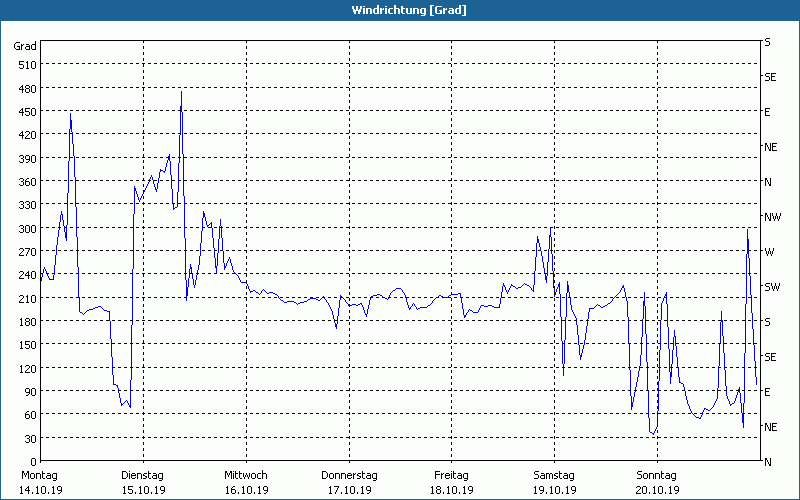The height and width of the screenshot is (500, 800).
Task: Select the "300" axis value
Action: 27,229
